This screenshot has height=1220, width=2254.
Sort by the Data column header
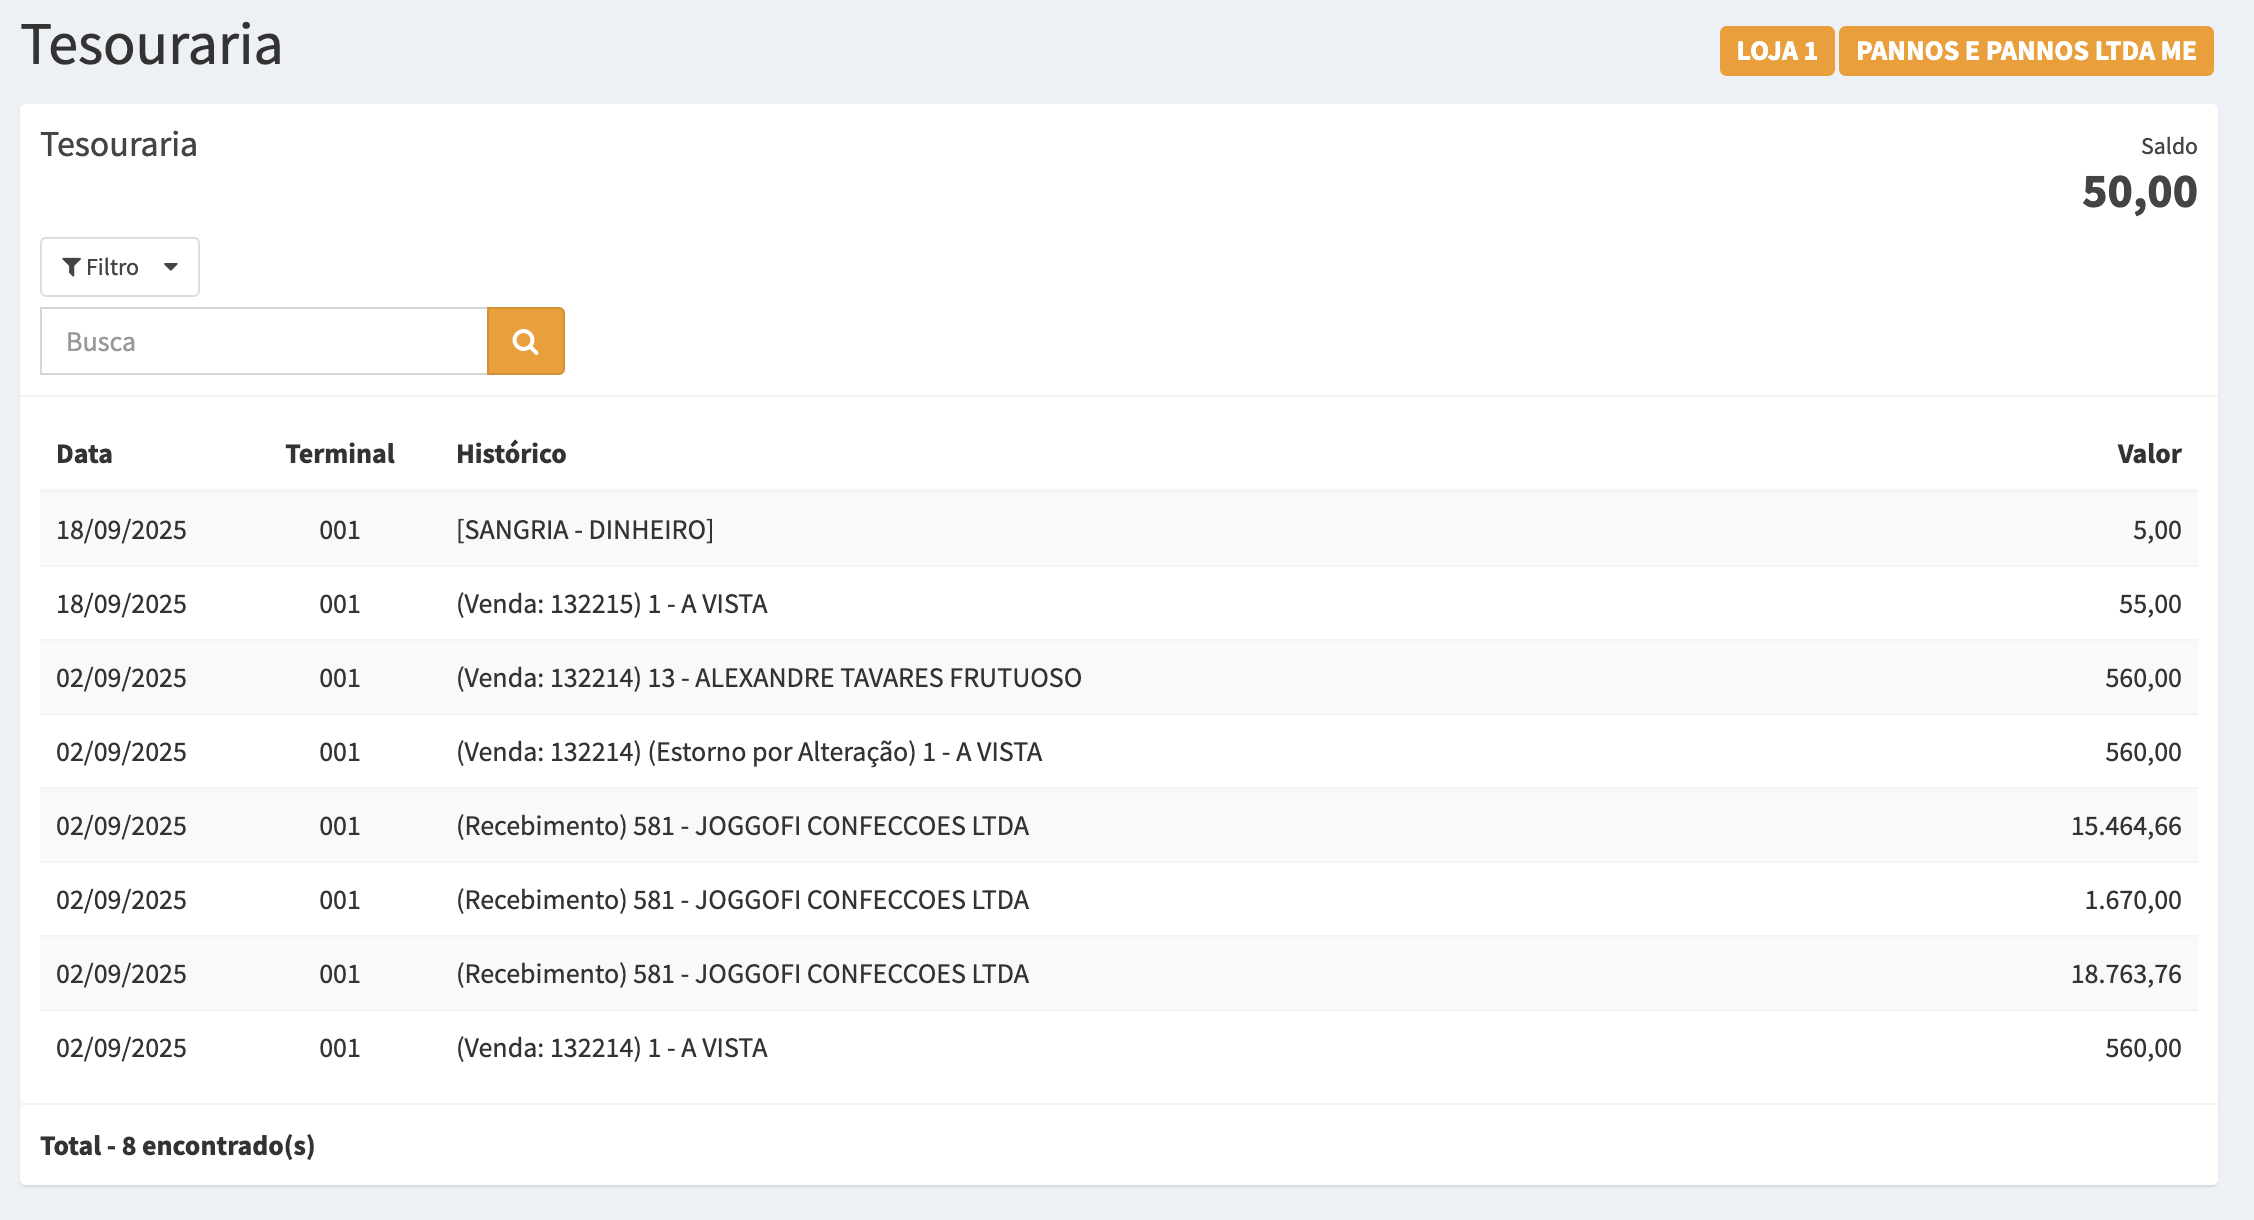click(84, 454)
